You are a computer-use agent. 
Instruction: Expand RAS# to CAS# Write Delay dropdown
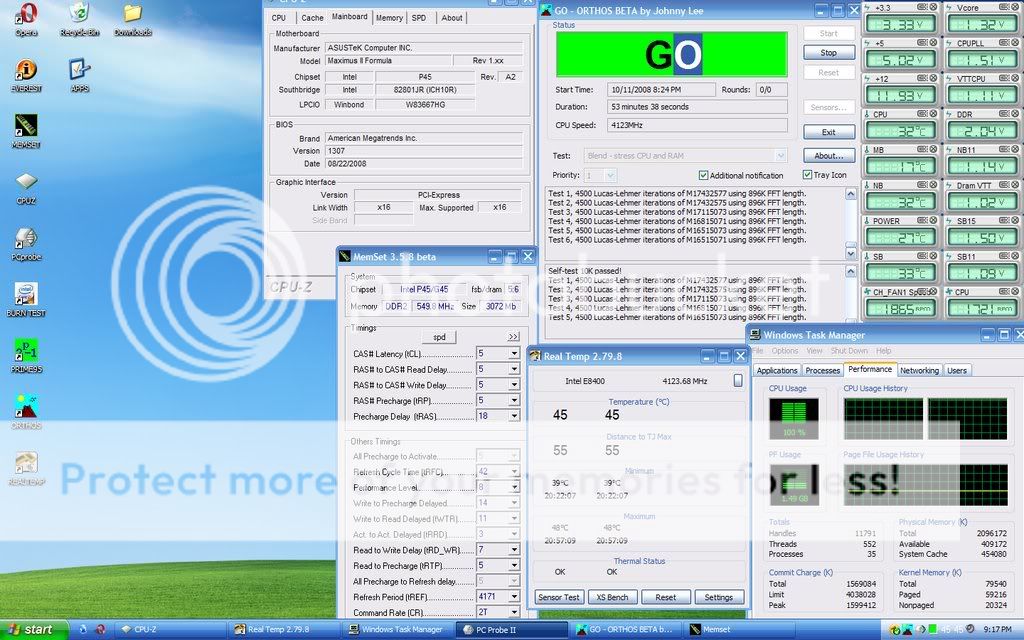coord(514,385)
